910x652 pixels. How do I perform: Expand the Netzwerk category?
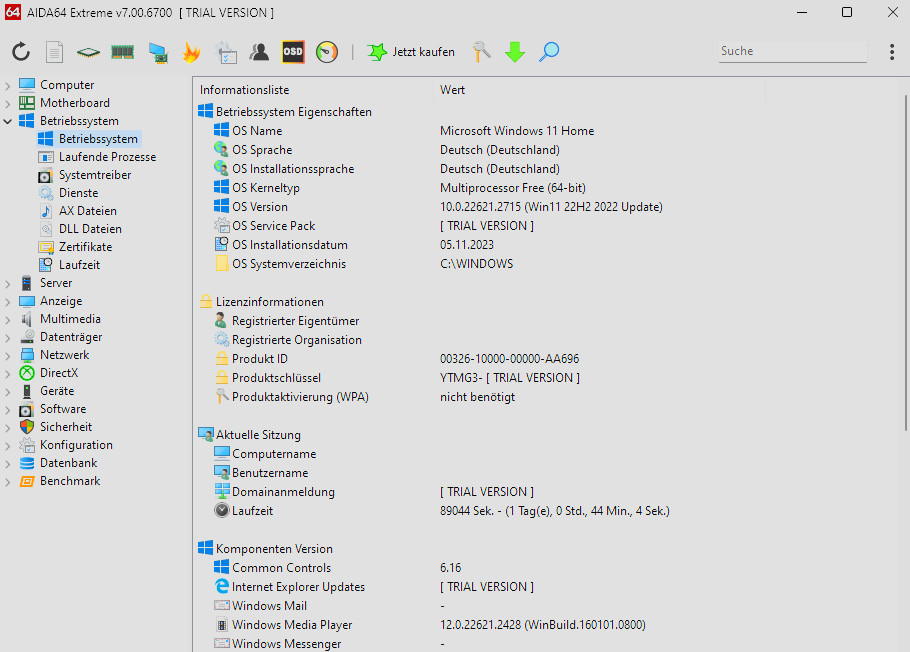pos(8,354)
